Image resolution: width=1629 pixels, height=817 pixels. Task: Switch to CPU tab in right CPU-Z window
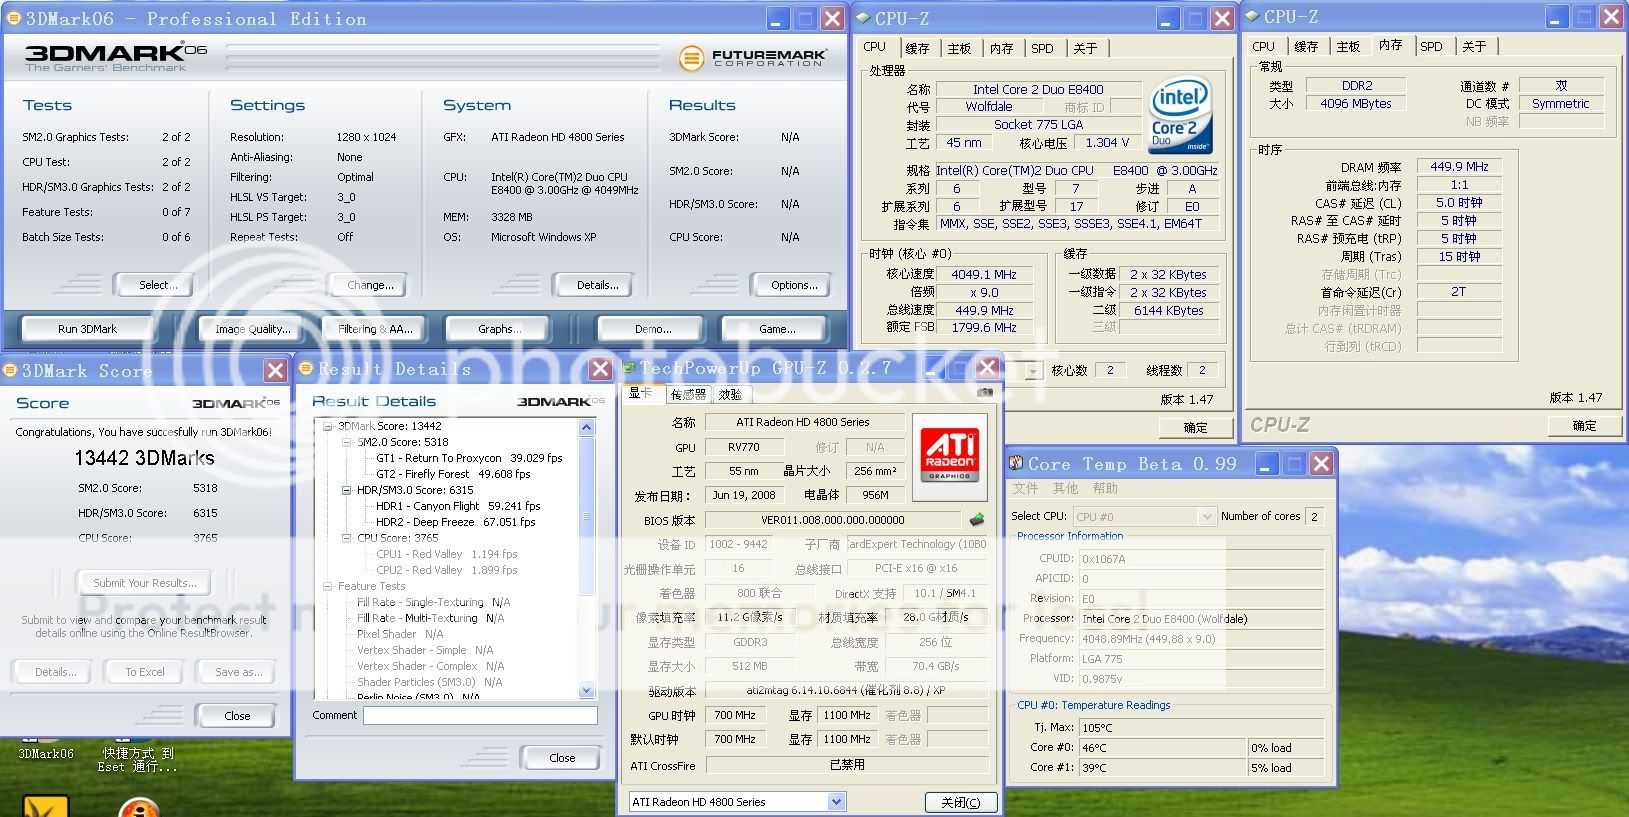(x=1263, y=46)
